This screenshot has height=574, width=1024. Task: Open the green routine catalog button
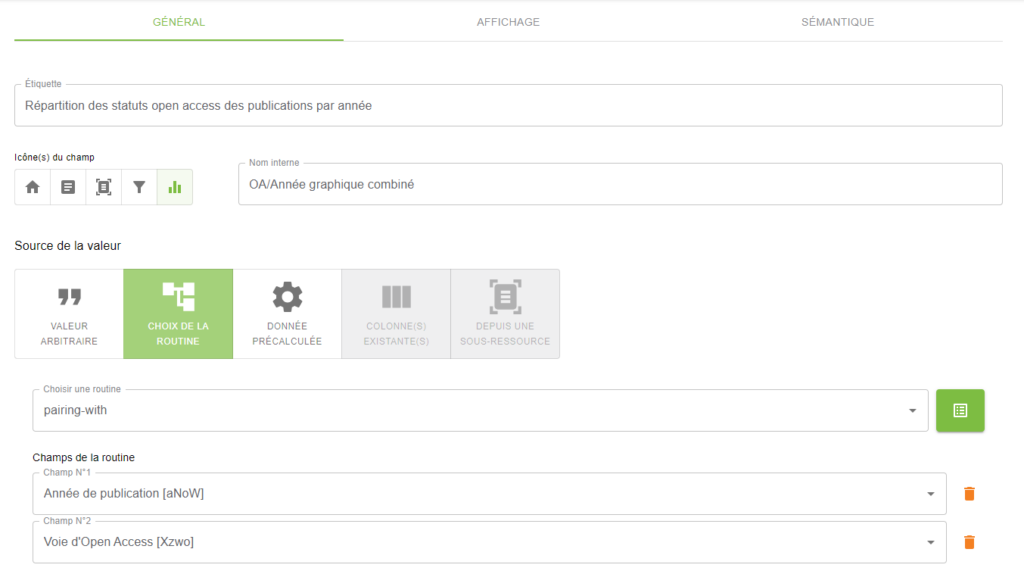pyautogui.click(x=960, y=410)
